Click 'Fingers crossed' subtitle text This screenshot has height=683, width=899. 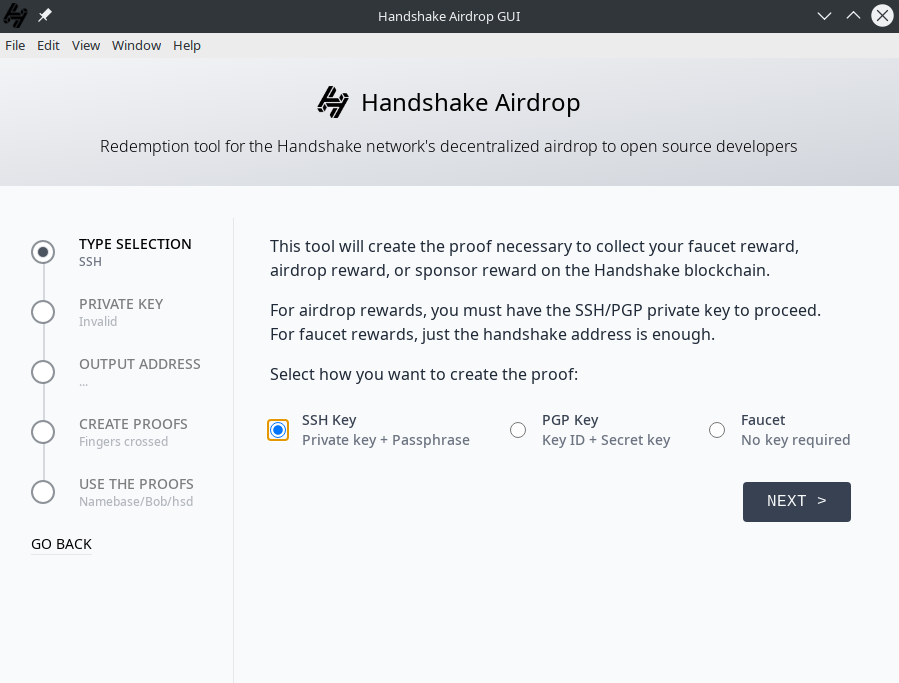(x=123, y=442)
